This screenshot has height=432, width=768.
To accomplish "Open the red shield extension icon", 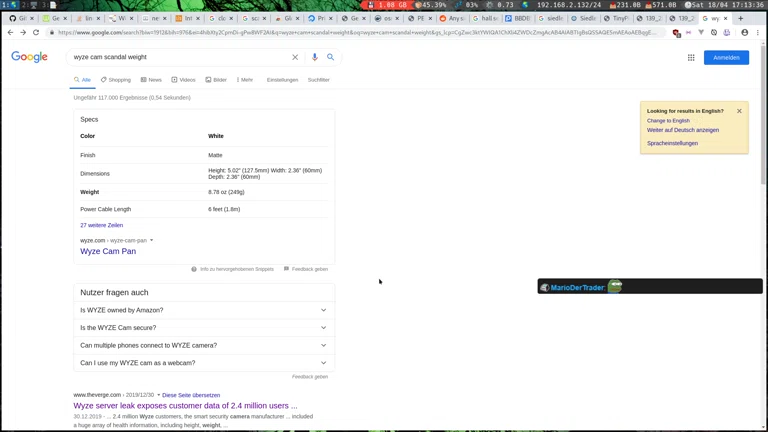I will [676, 33].
